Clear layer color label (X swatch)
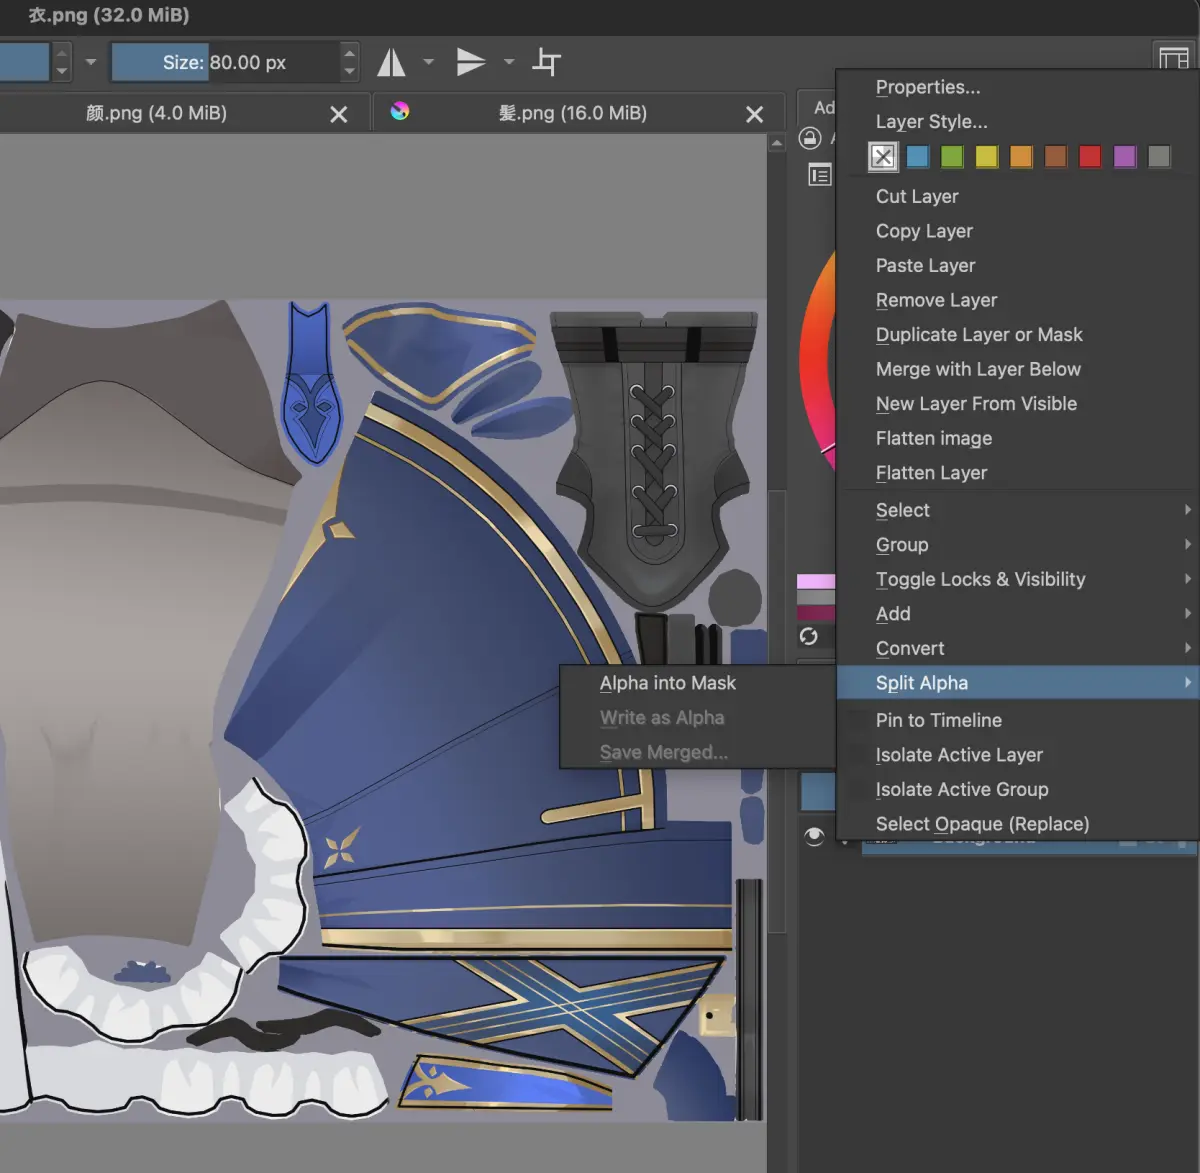The height and width of the screenshot is (1173, 1200). tap(883, 156)
